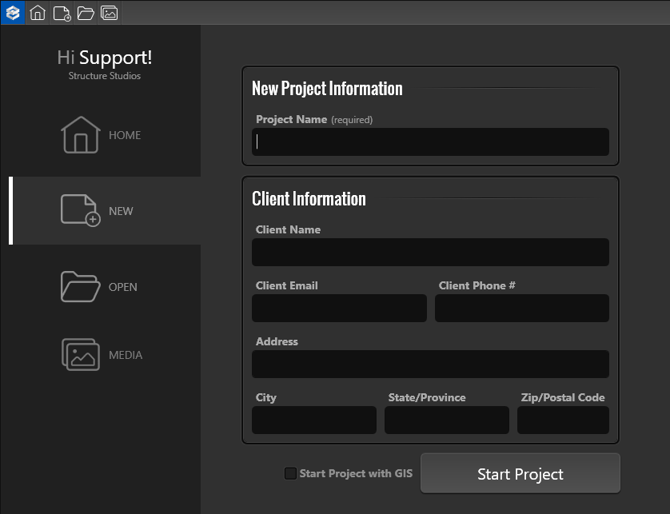Click the Structure Studios logo icon
Screen dimensions: 670x514
[13, 13]
